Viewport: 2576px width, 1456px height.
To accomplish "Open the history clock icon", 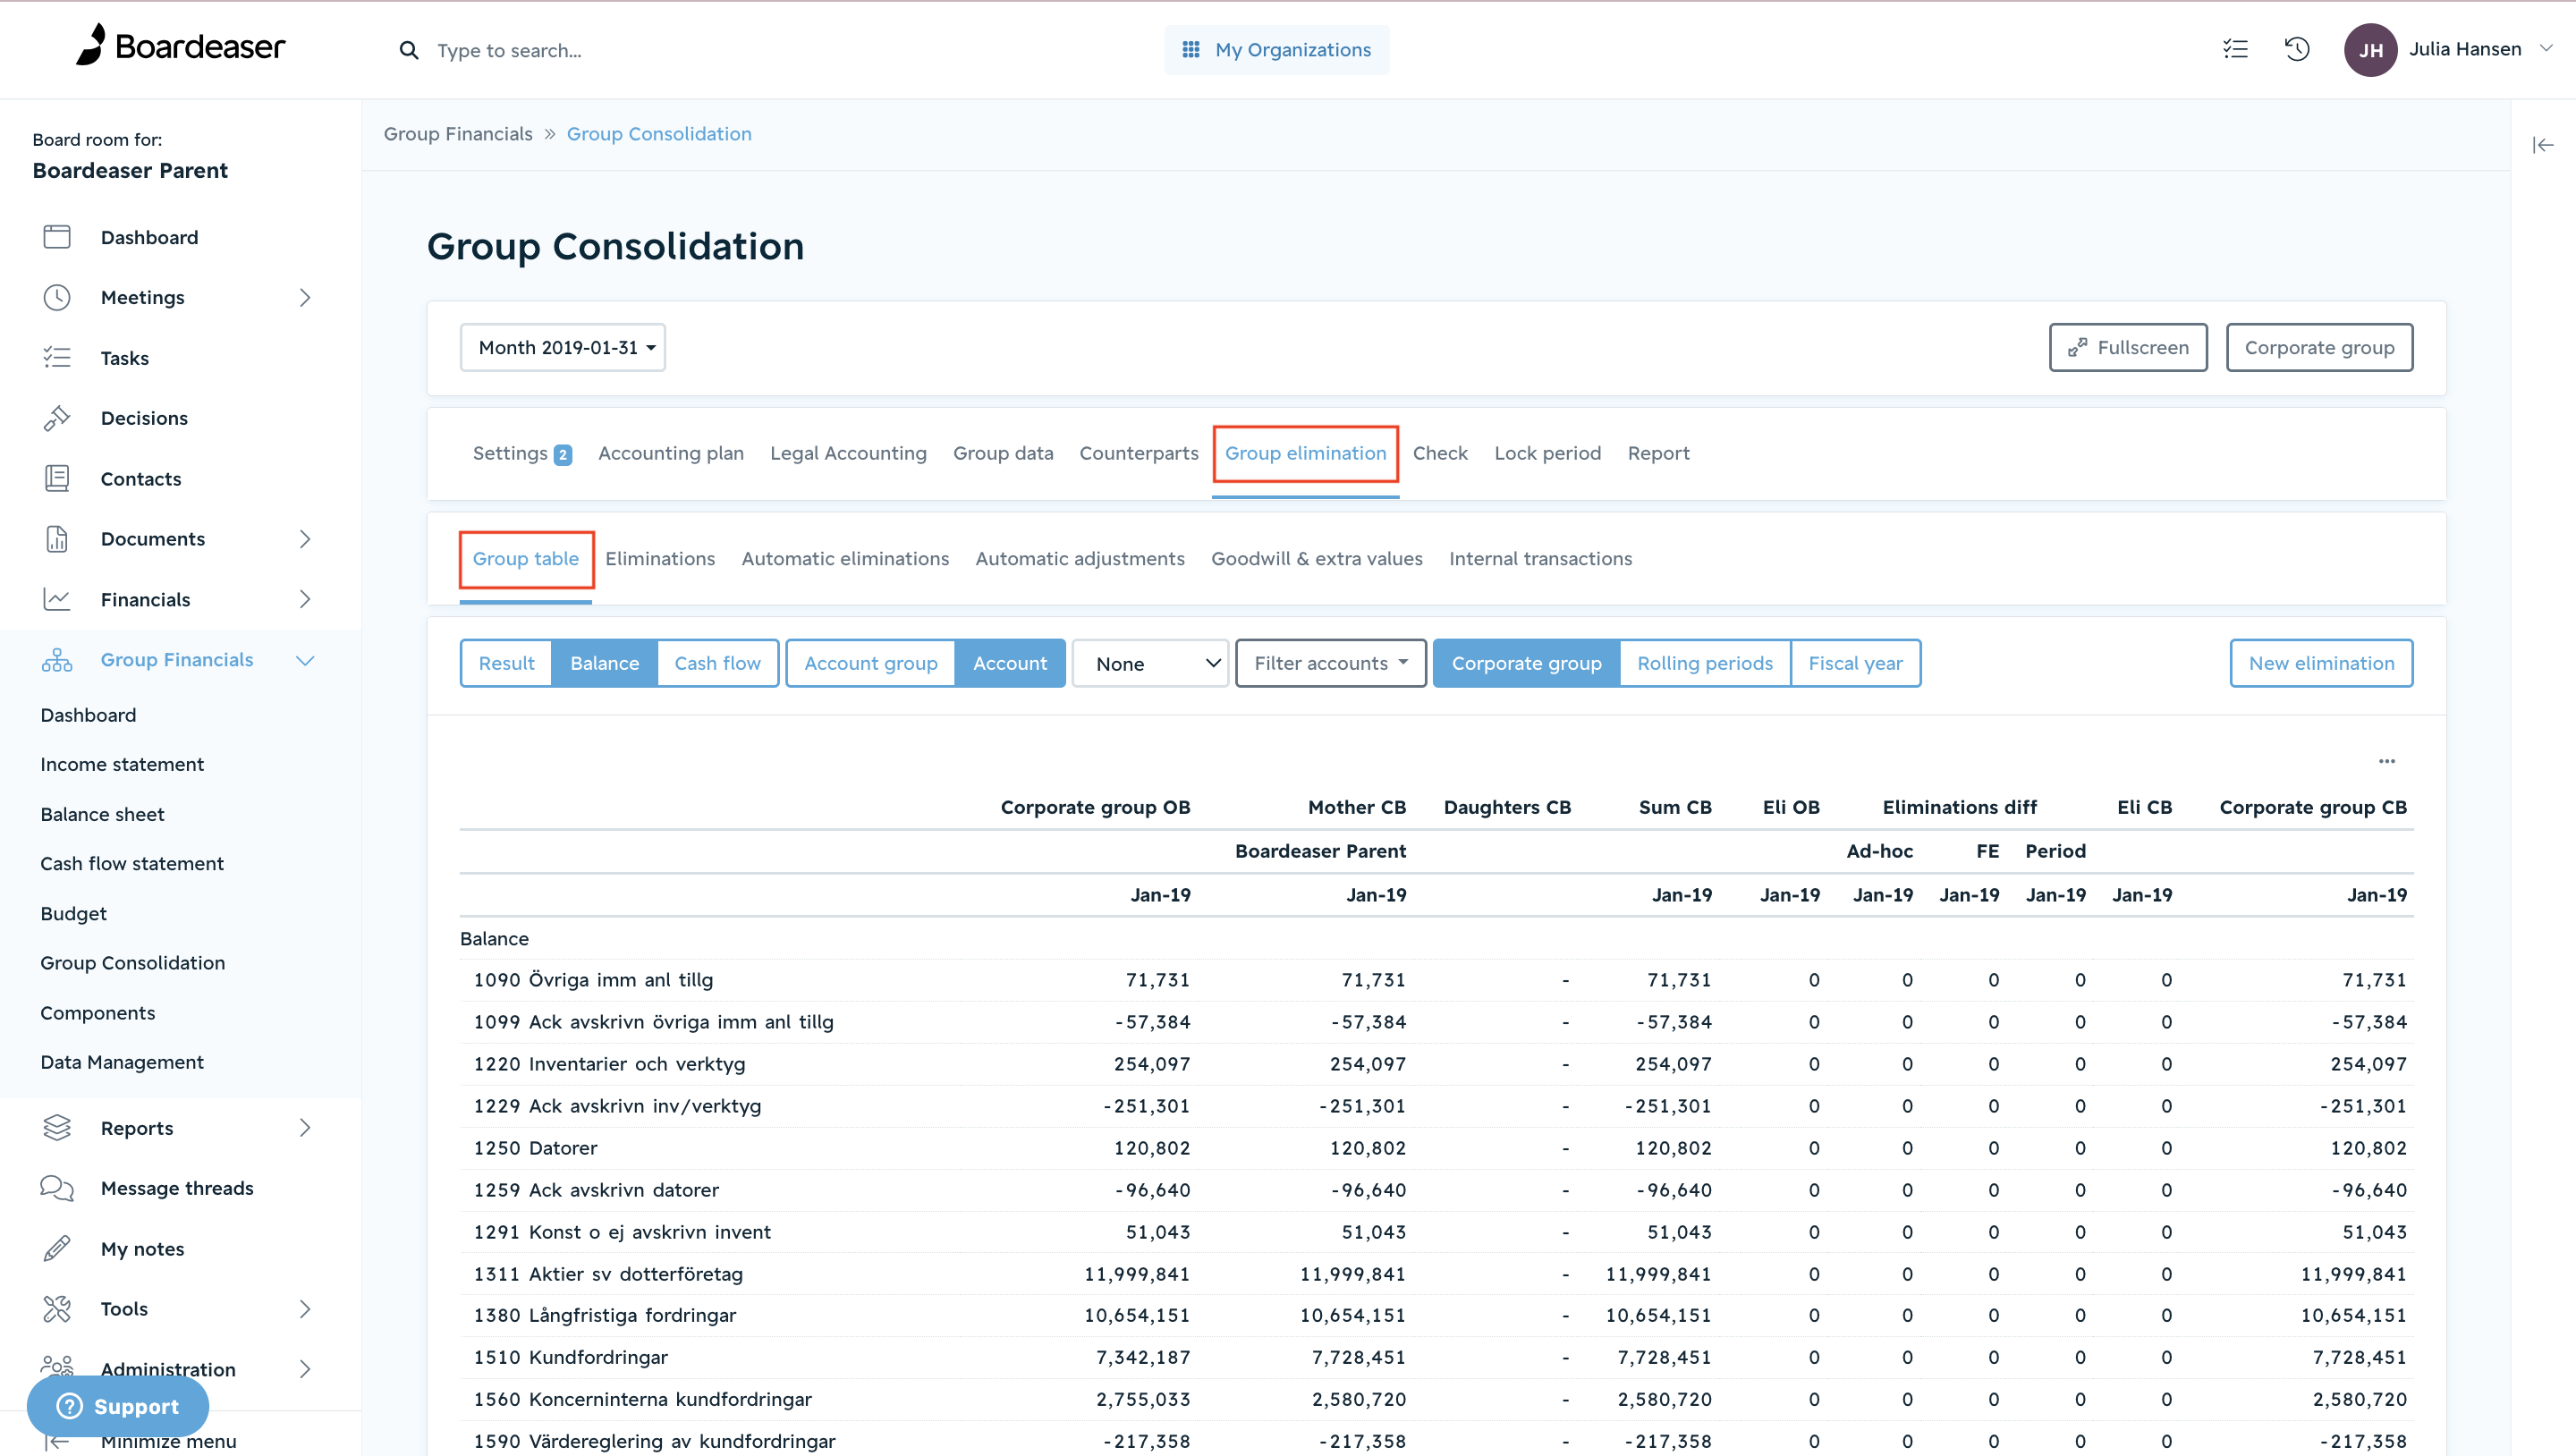I will 2297,49.
